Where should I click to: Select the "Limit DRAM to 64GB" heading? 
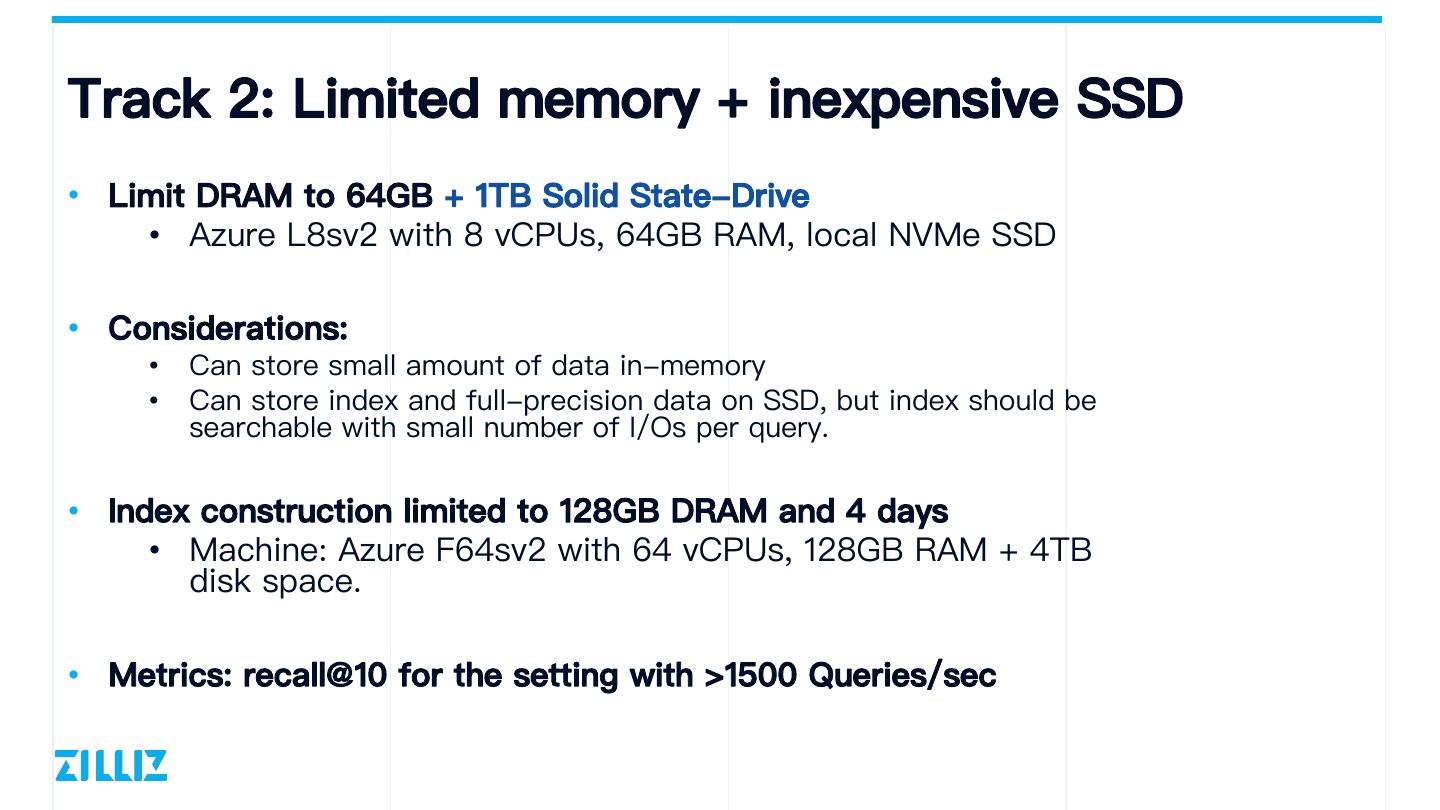pyautogui.click(x=270, y=195)
